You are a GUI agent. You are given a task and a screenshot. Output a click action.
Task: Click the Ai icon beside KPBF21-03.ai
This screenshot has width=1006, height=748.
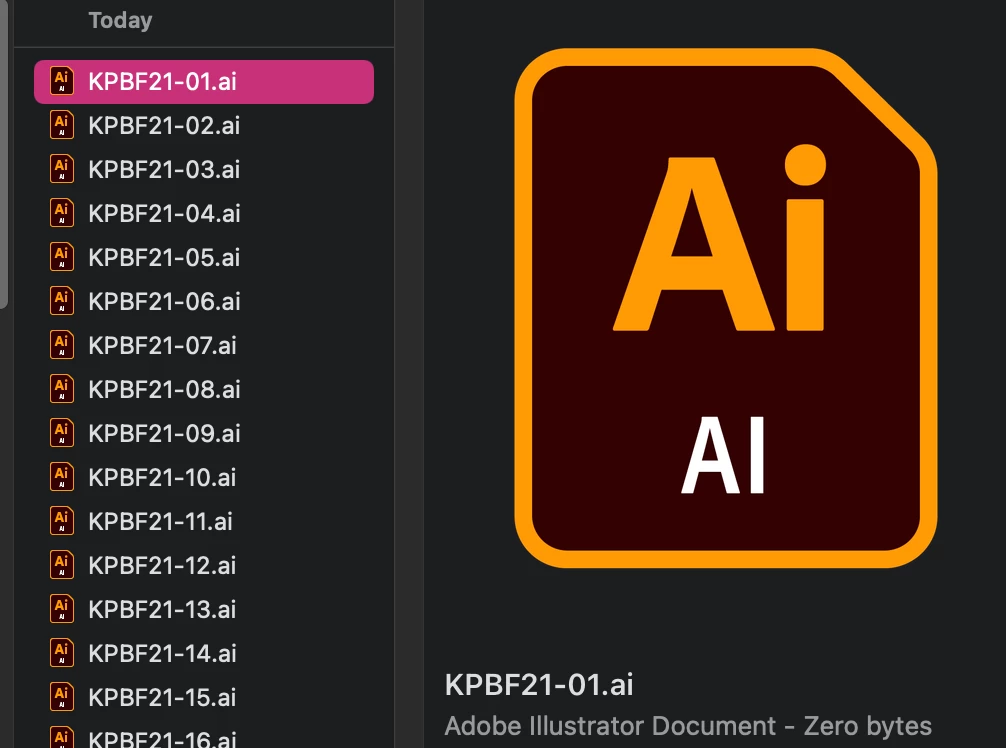point(62,169)
